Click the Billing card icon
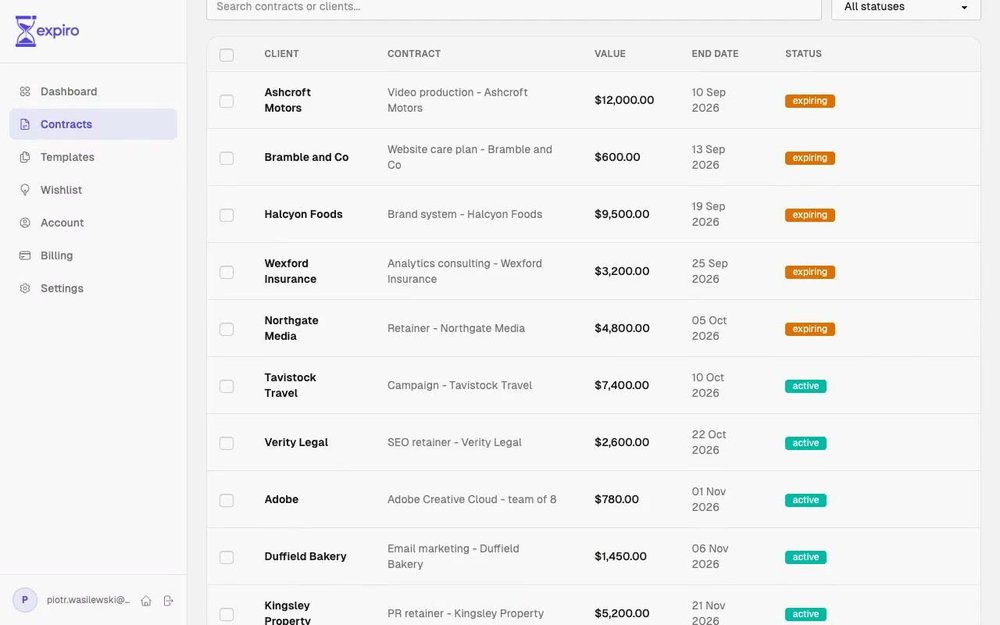 (25, 256)
